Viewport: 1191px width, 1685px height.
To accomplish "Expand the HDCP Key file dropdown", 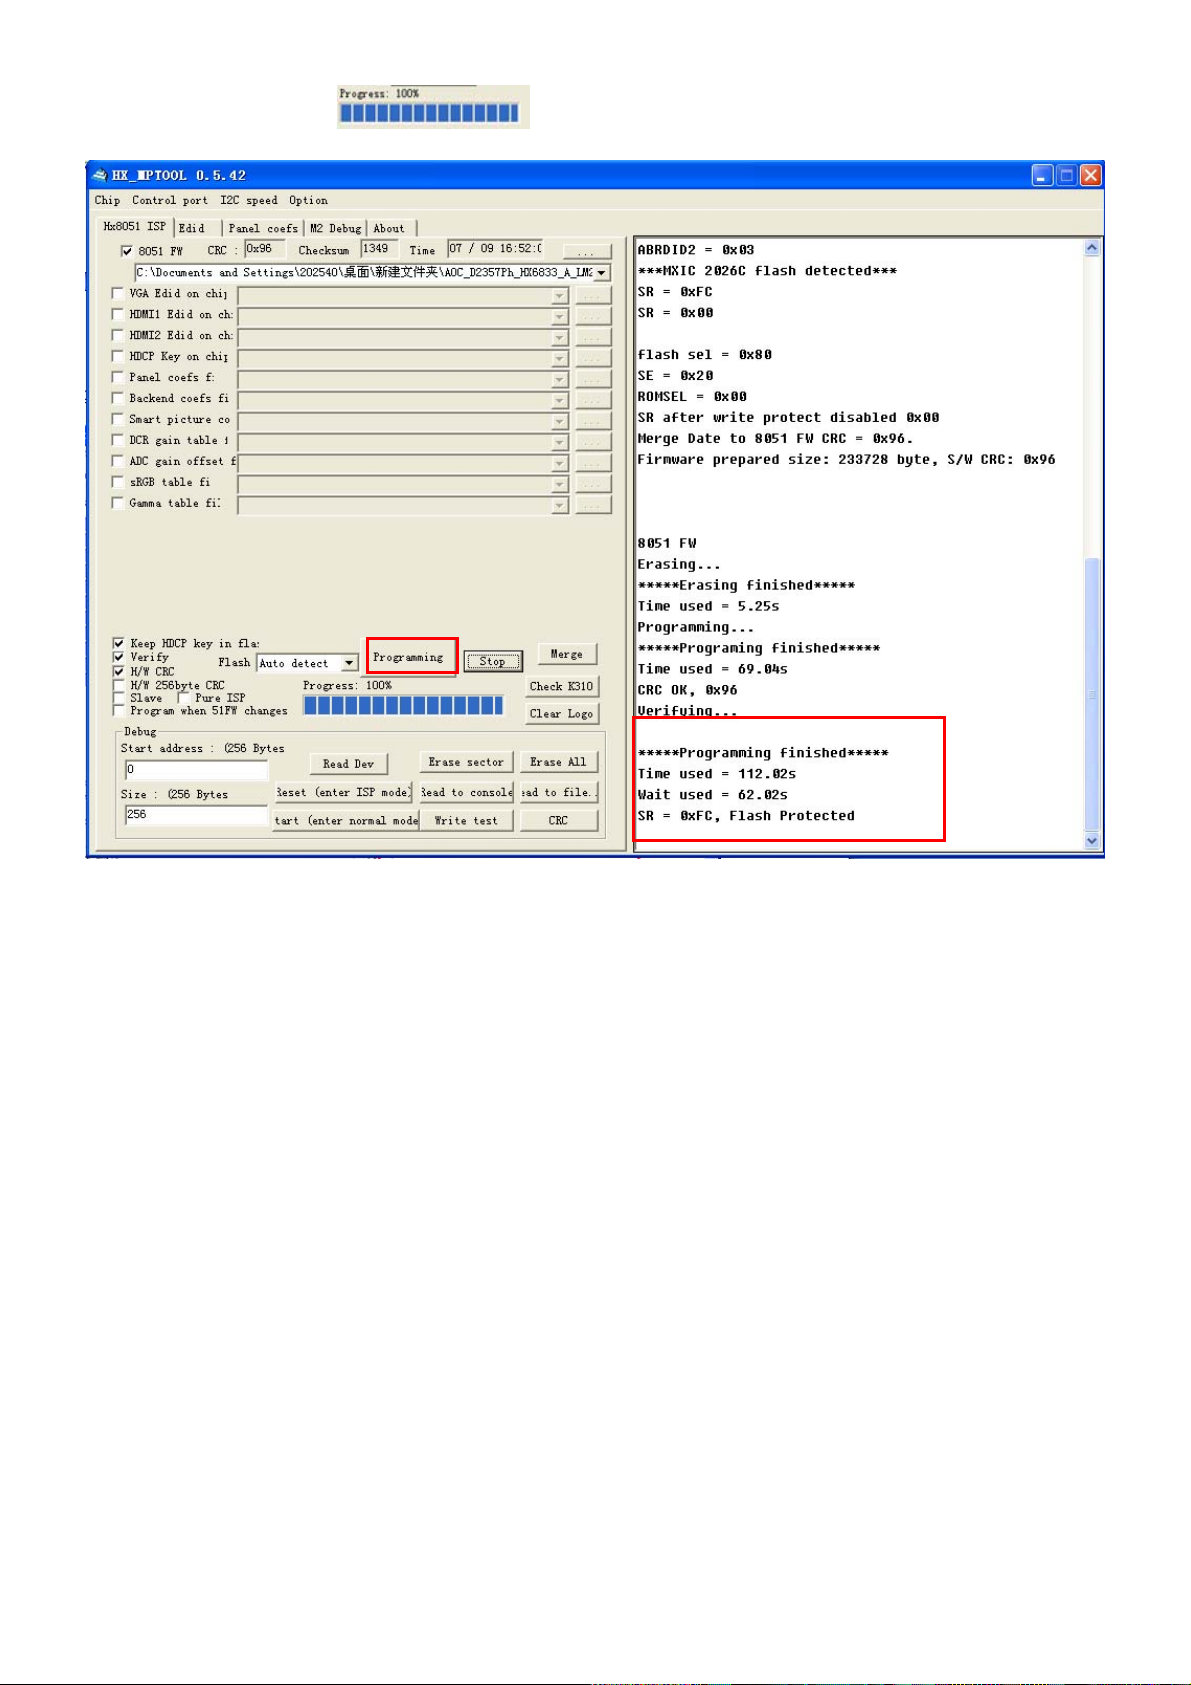I will pyautogui.click(x=560, y=358).
